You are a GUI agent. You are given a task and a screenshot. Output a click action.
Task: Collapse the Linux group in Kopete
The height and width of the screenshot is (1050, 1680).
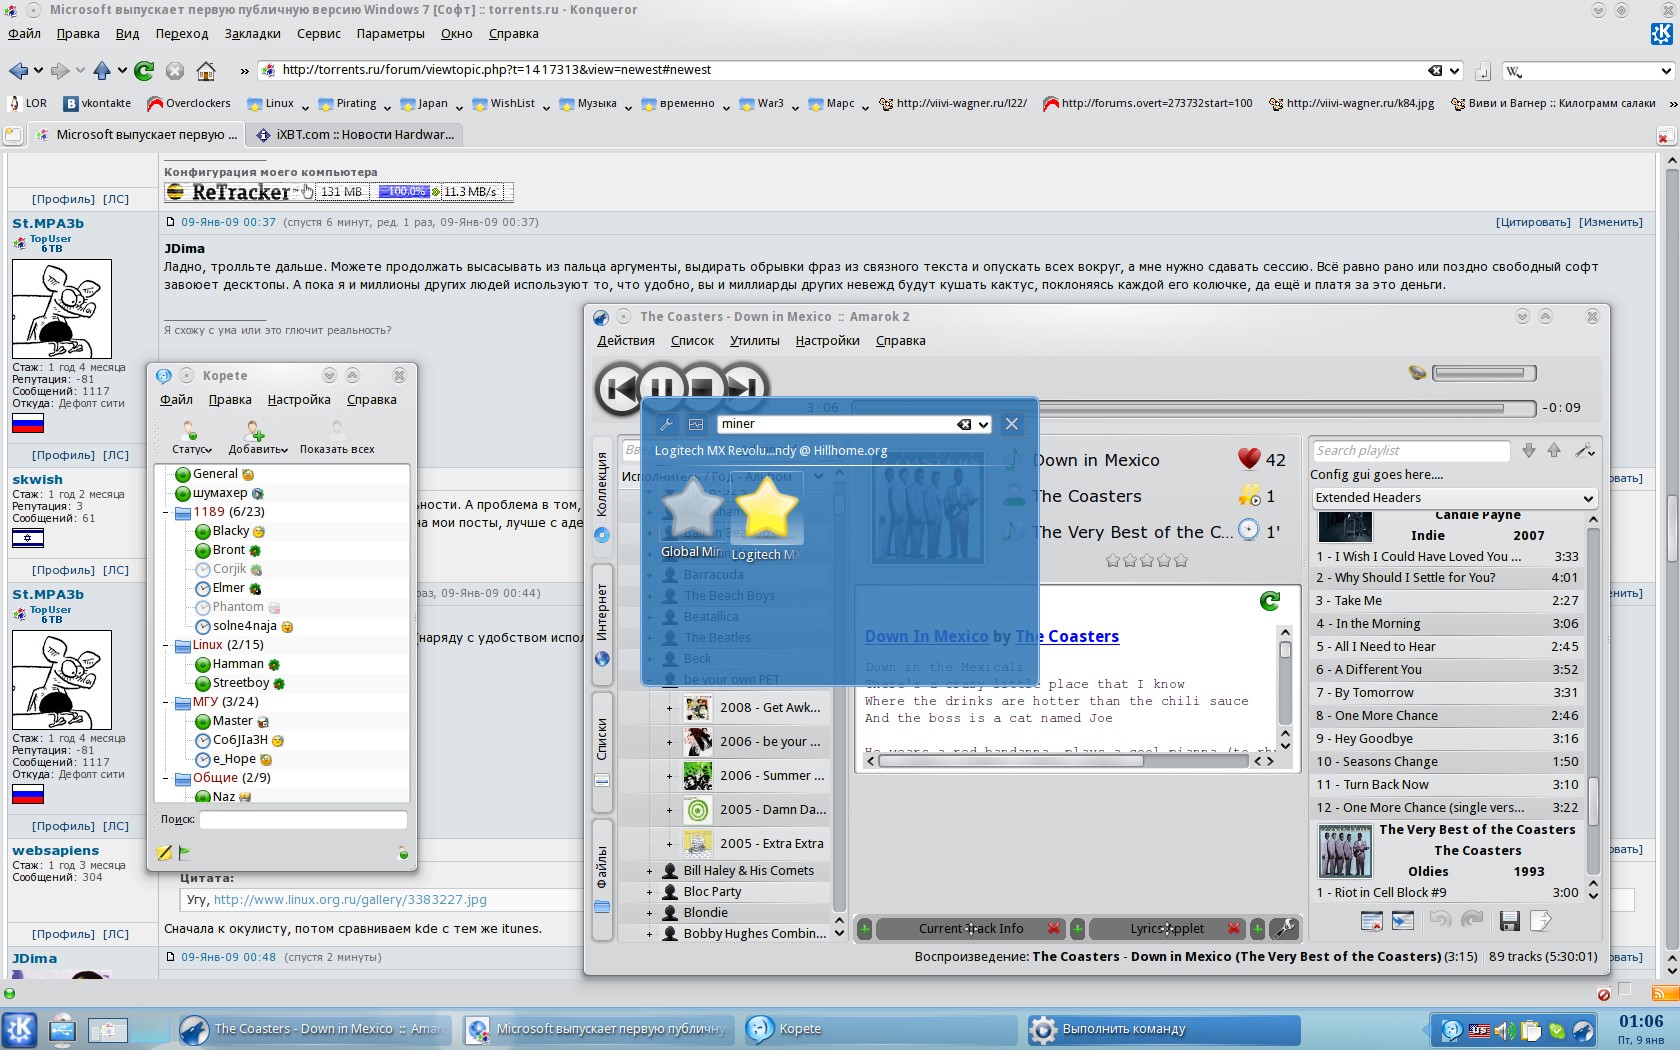pos(166,645)
